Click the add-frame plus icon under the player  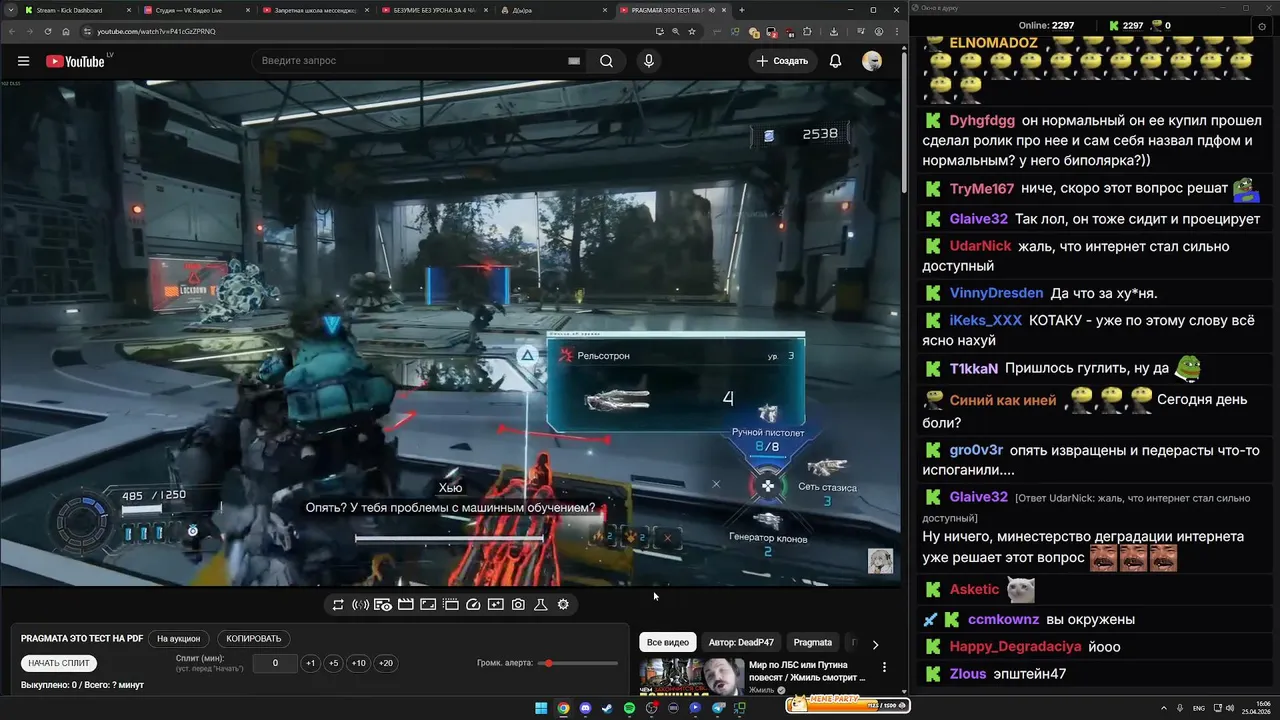tap(496, 605)
